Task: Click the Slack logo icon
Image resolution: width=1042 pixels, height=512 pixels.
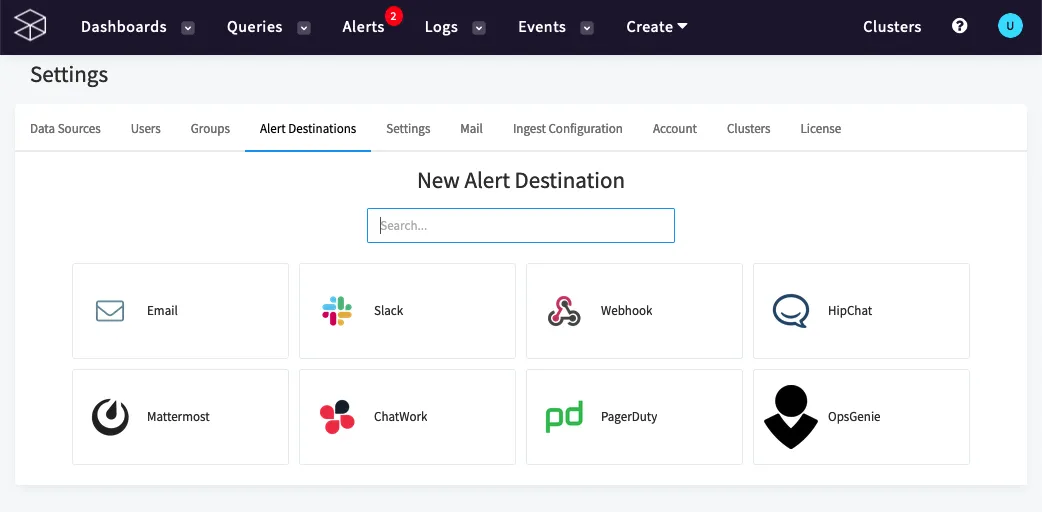Action: click(x=337, y=311)
